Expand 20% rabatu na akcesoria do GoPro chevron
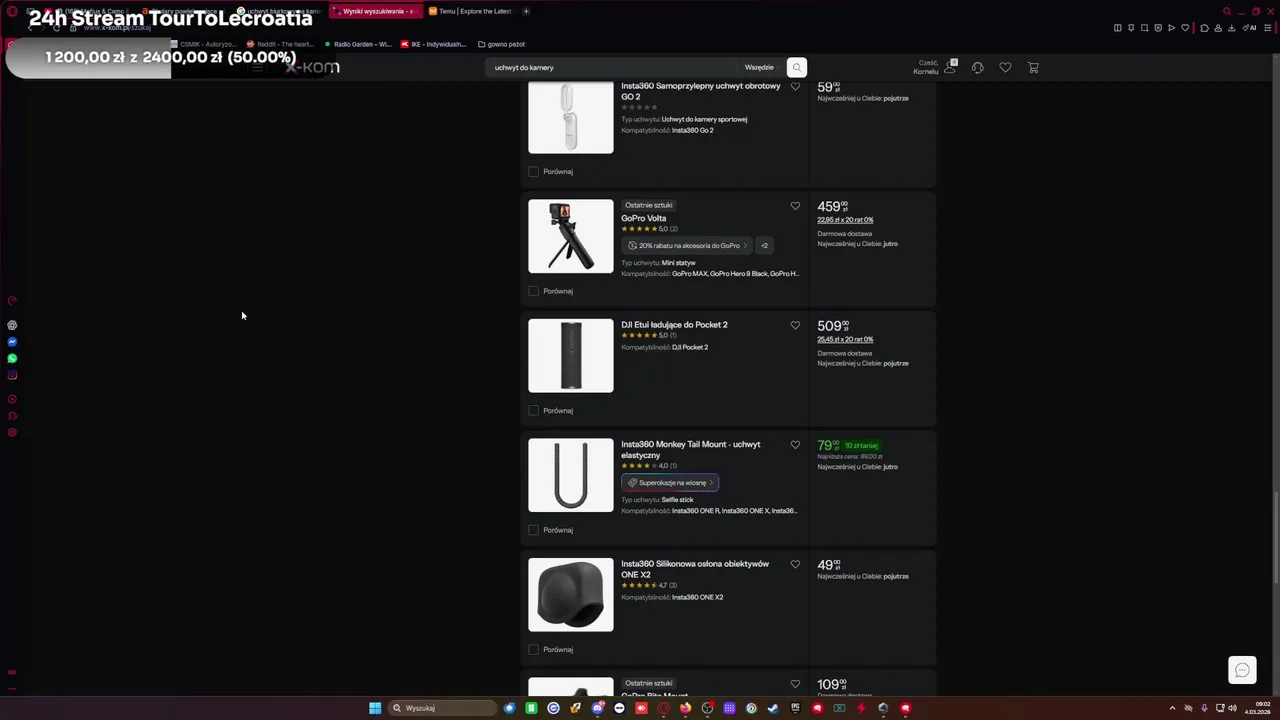Image resolution: width=1280 pixels, height=720 pixels. tap(745, 245)
